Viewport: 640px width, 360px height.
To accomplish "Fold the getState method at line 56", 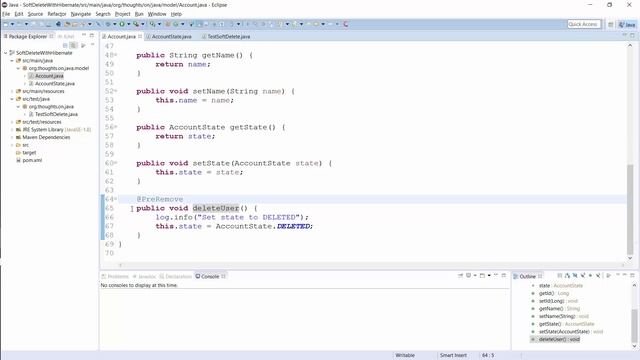I will point(116,127).
